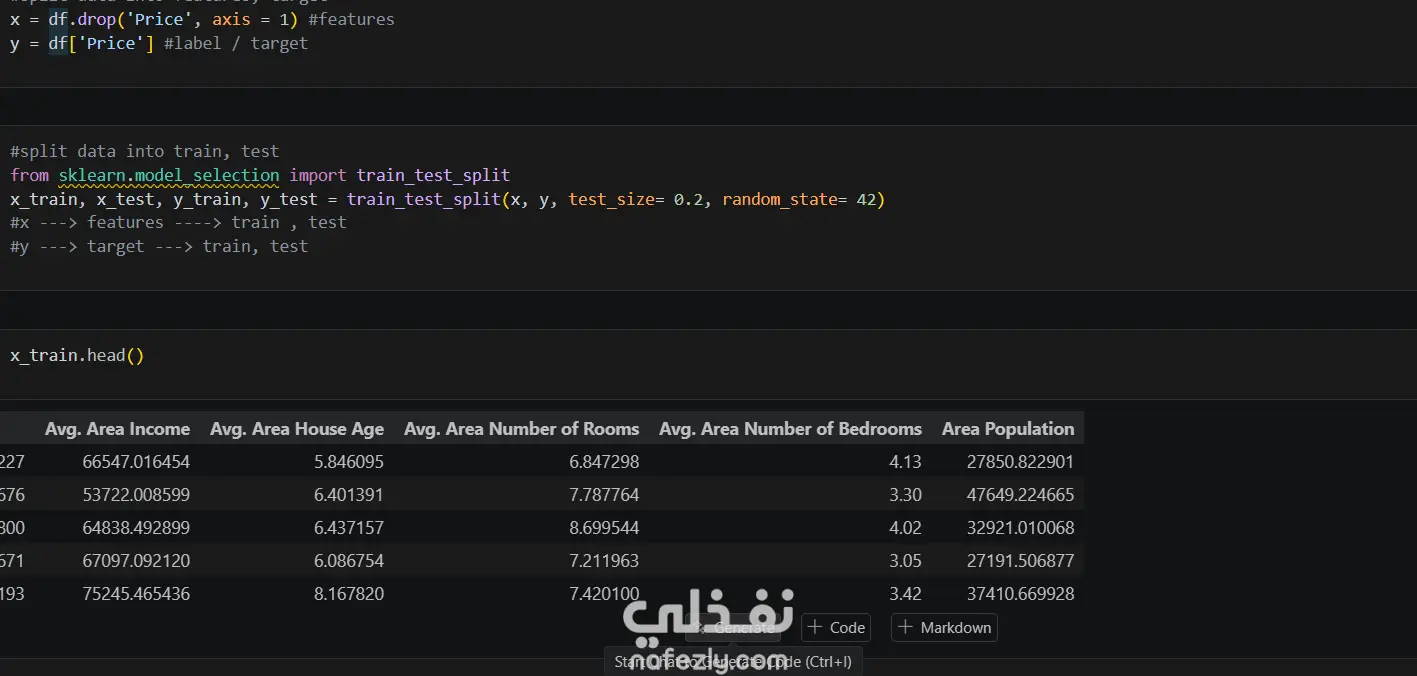Select the house age value 6.086754
Screen dimensions: 1417x676
pos(349,561)
